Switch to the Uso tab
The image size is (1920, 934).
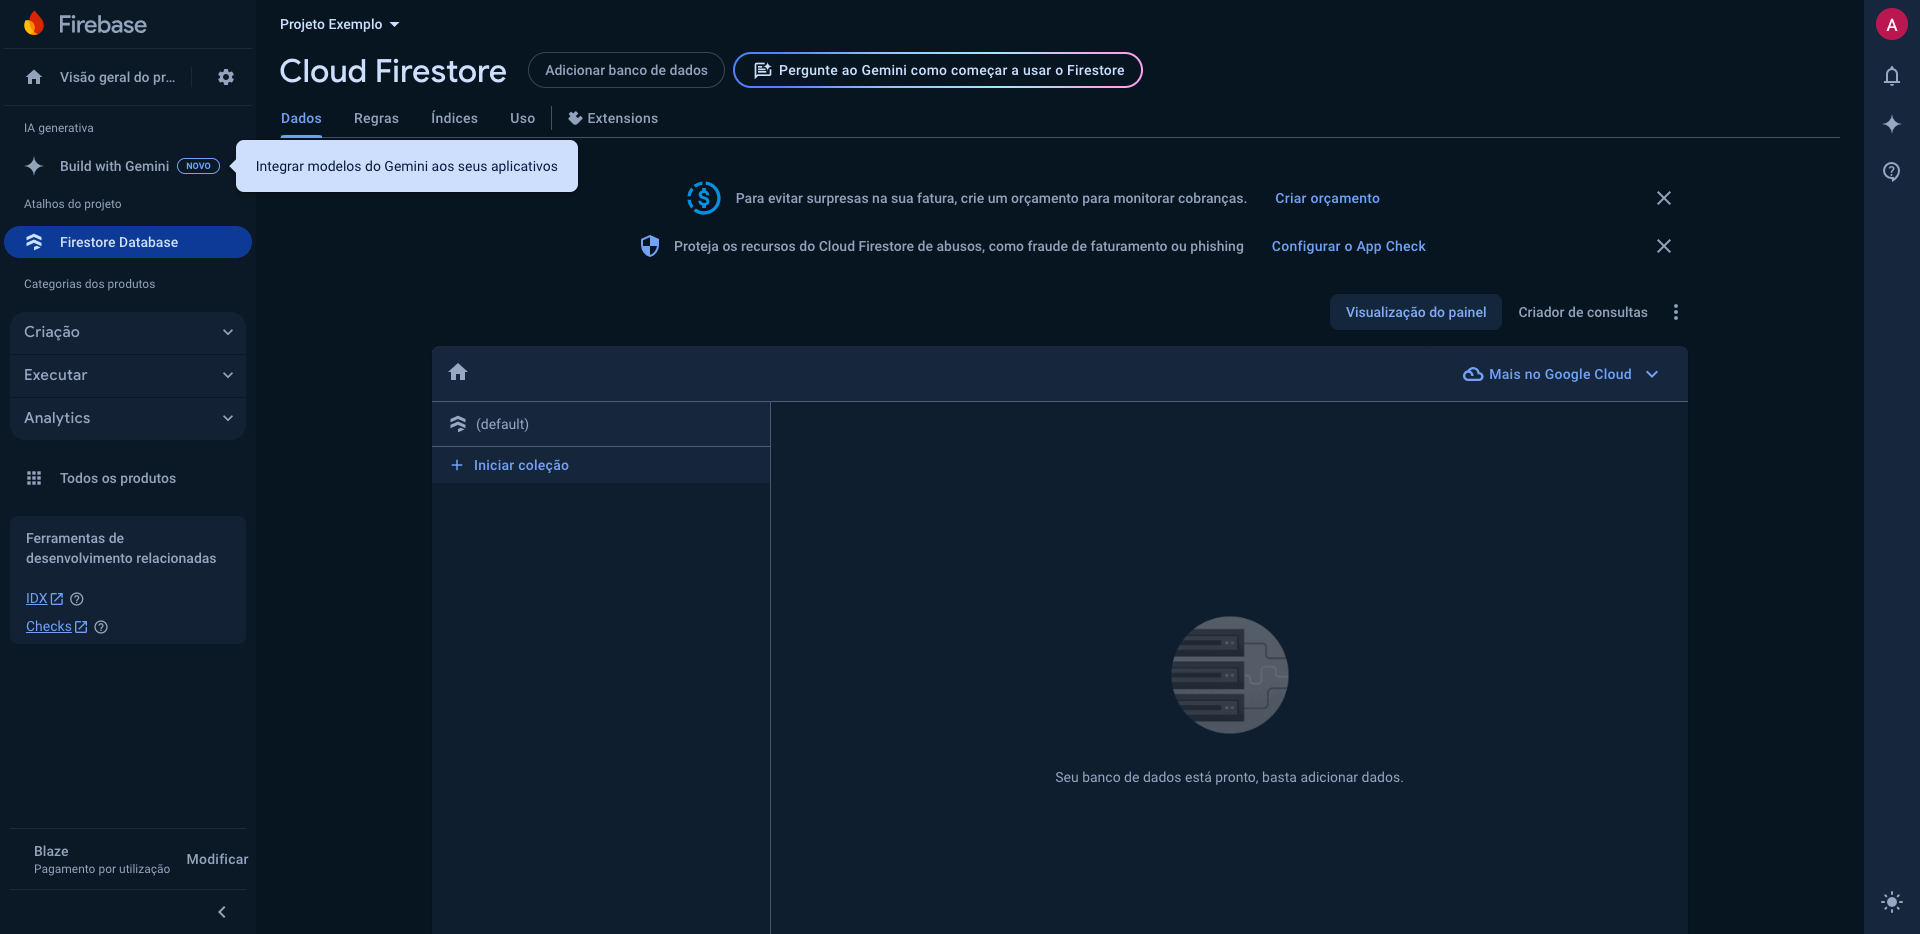point(522,118)
